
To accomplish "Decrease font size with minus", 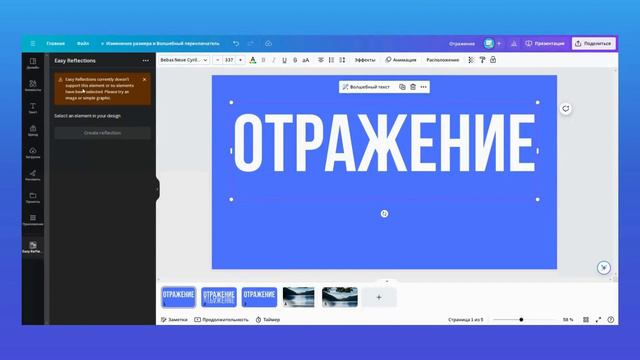I will pyautogui.click(x=218, y=60).
